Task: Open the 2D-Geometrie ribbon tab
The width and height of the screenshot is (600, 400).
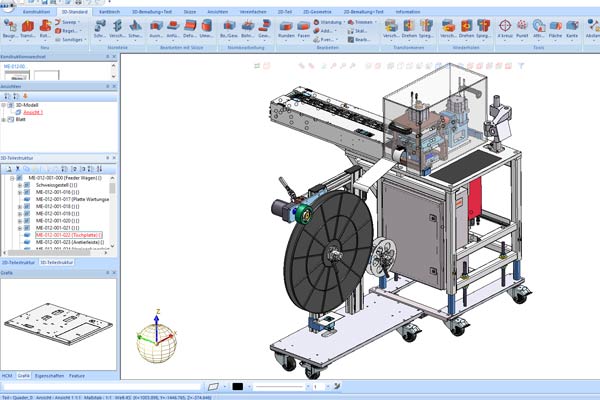Action: click(317, 12)
